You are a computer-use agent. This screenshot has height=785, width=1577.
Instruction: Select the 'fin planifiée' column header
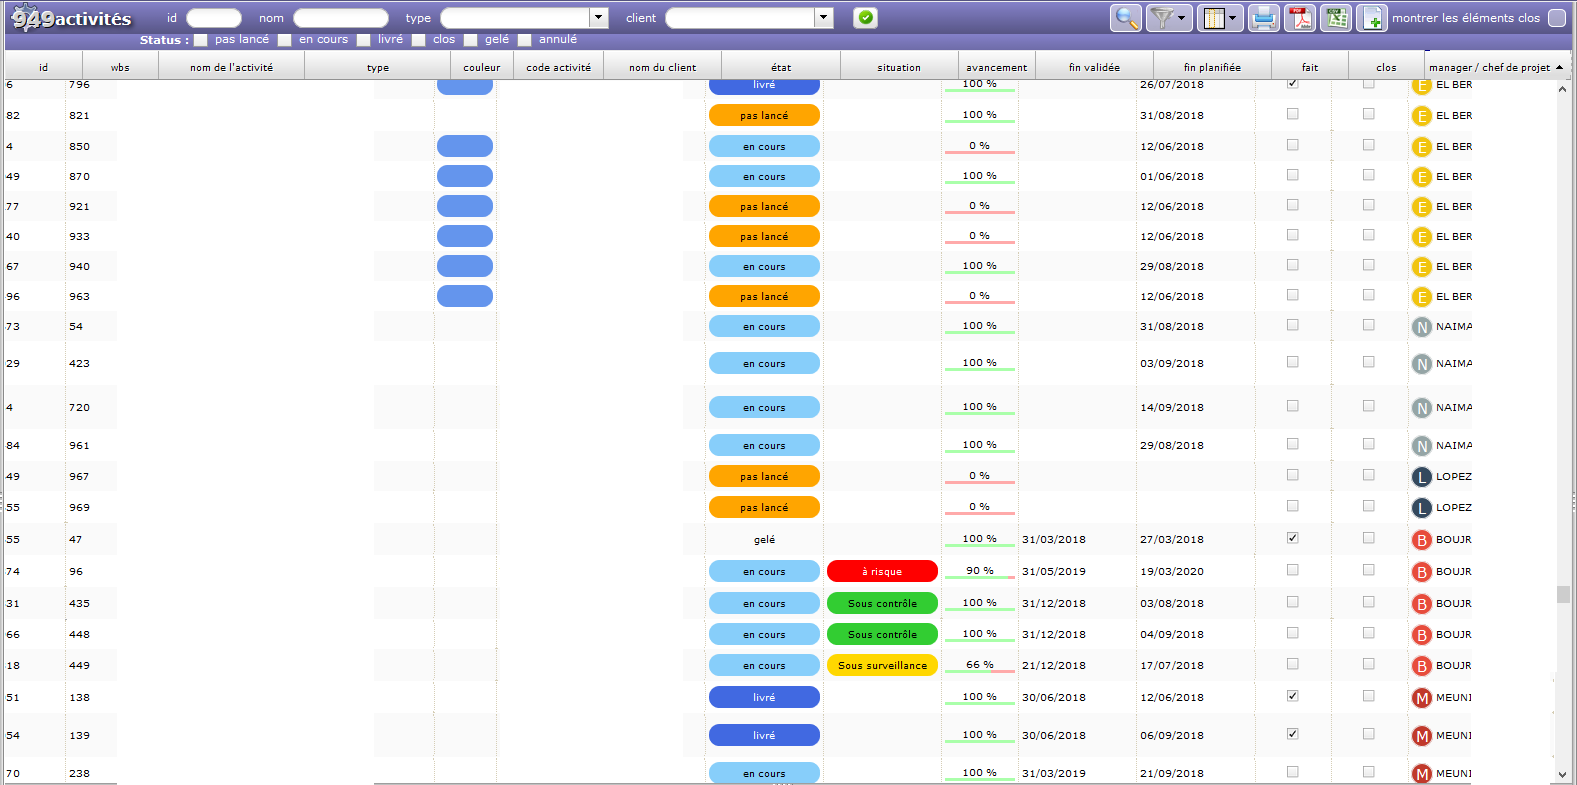pos(1212,67)
